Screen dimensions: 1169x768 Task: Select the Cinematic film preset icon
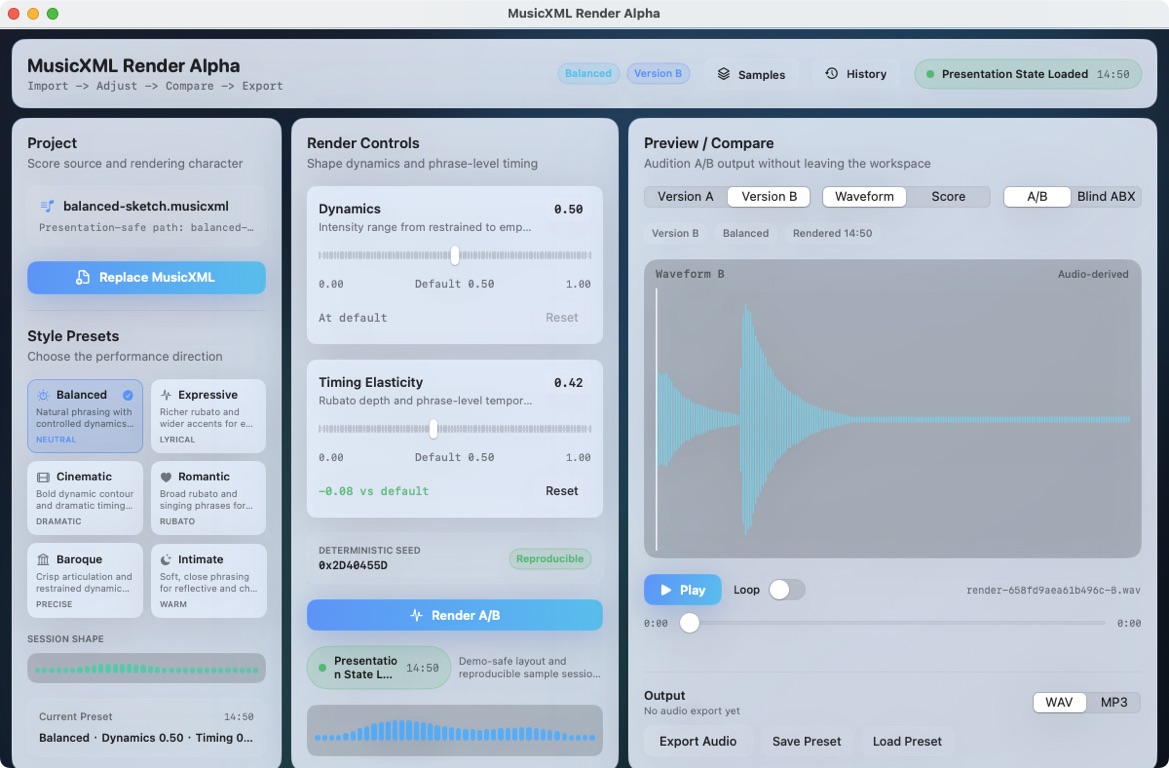43,476
